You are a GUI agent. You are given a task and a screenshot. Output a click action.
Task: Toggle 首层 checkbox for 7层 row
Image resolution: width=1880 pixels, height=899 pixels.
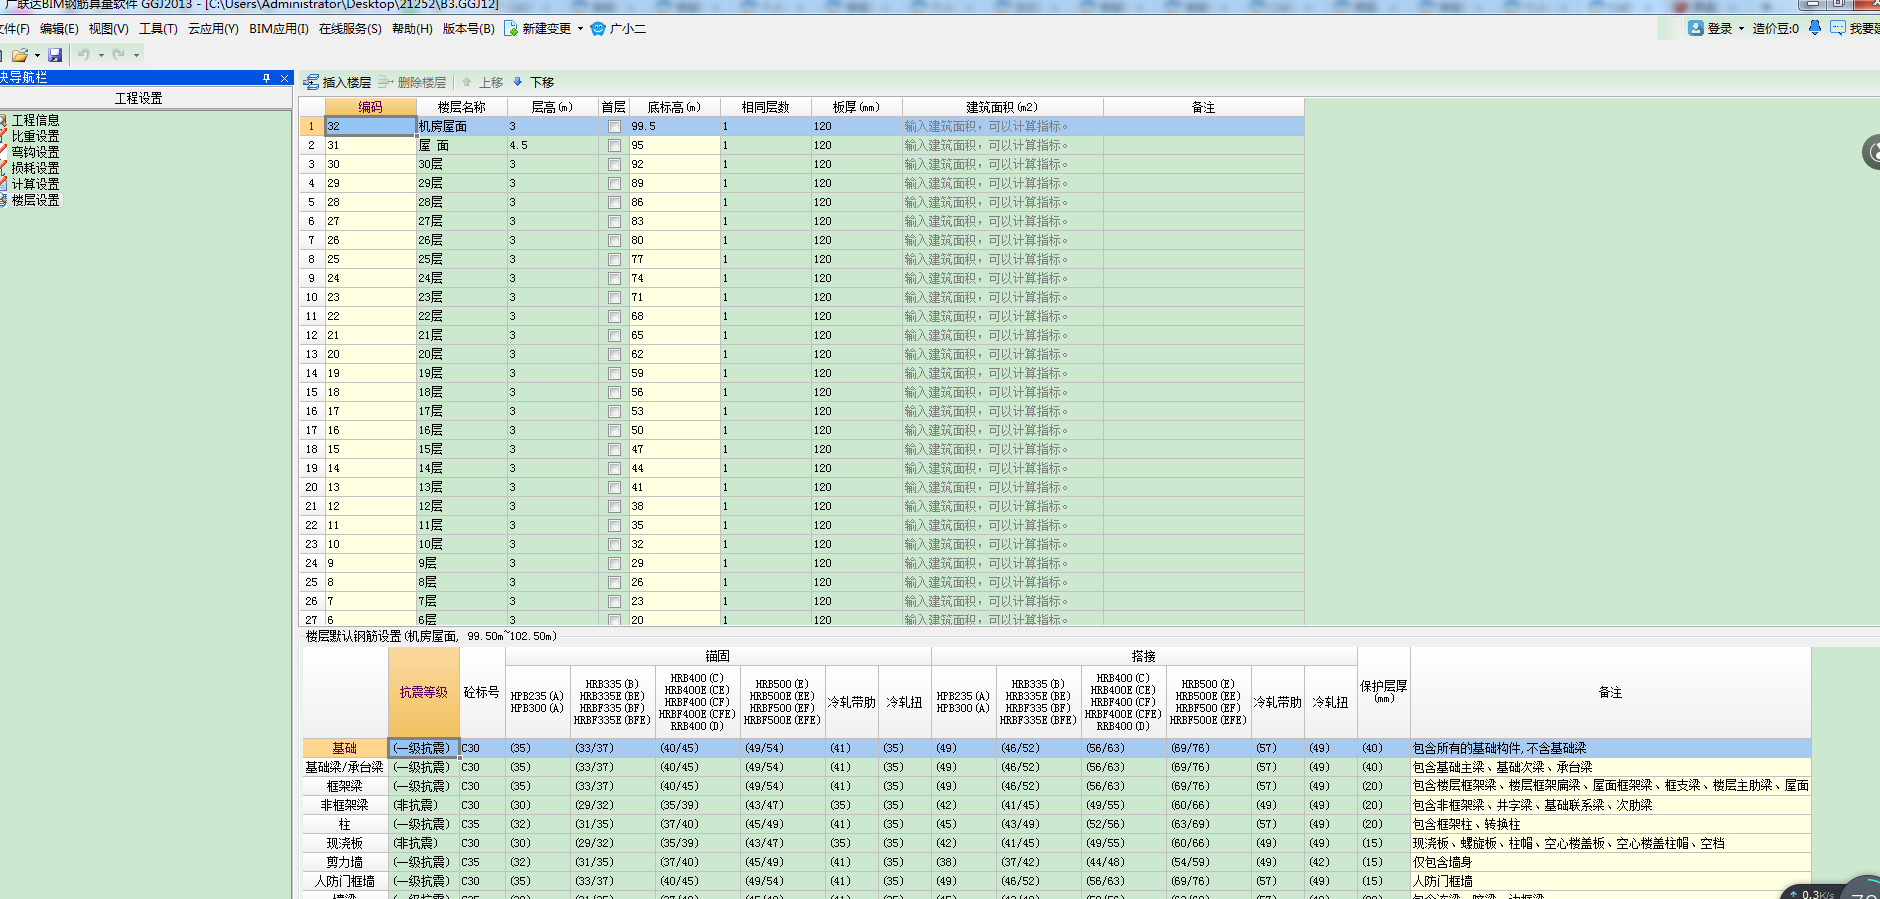614,602
